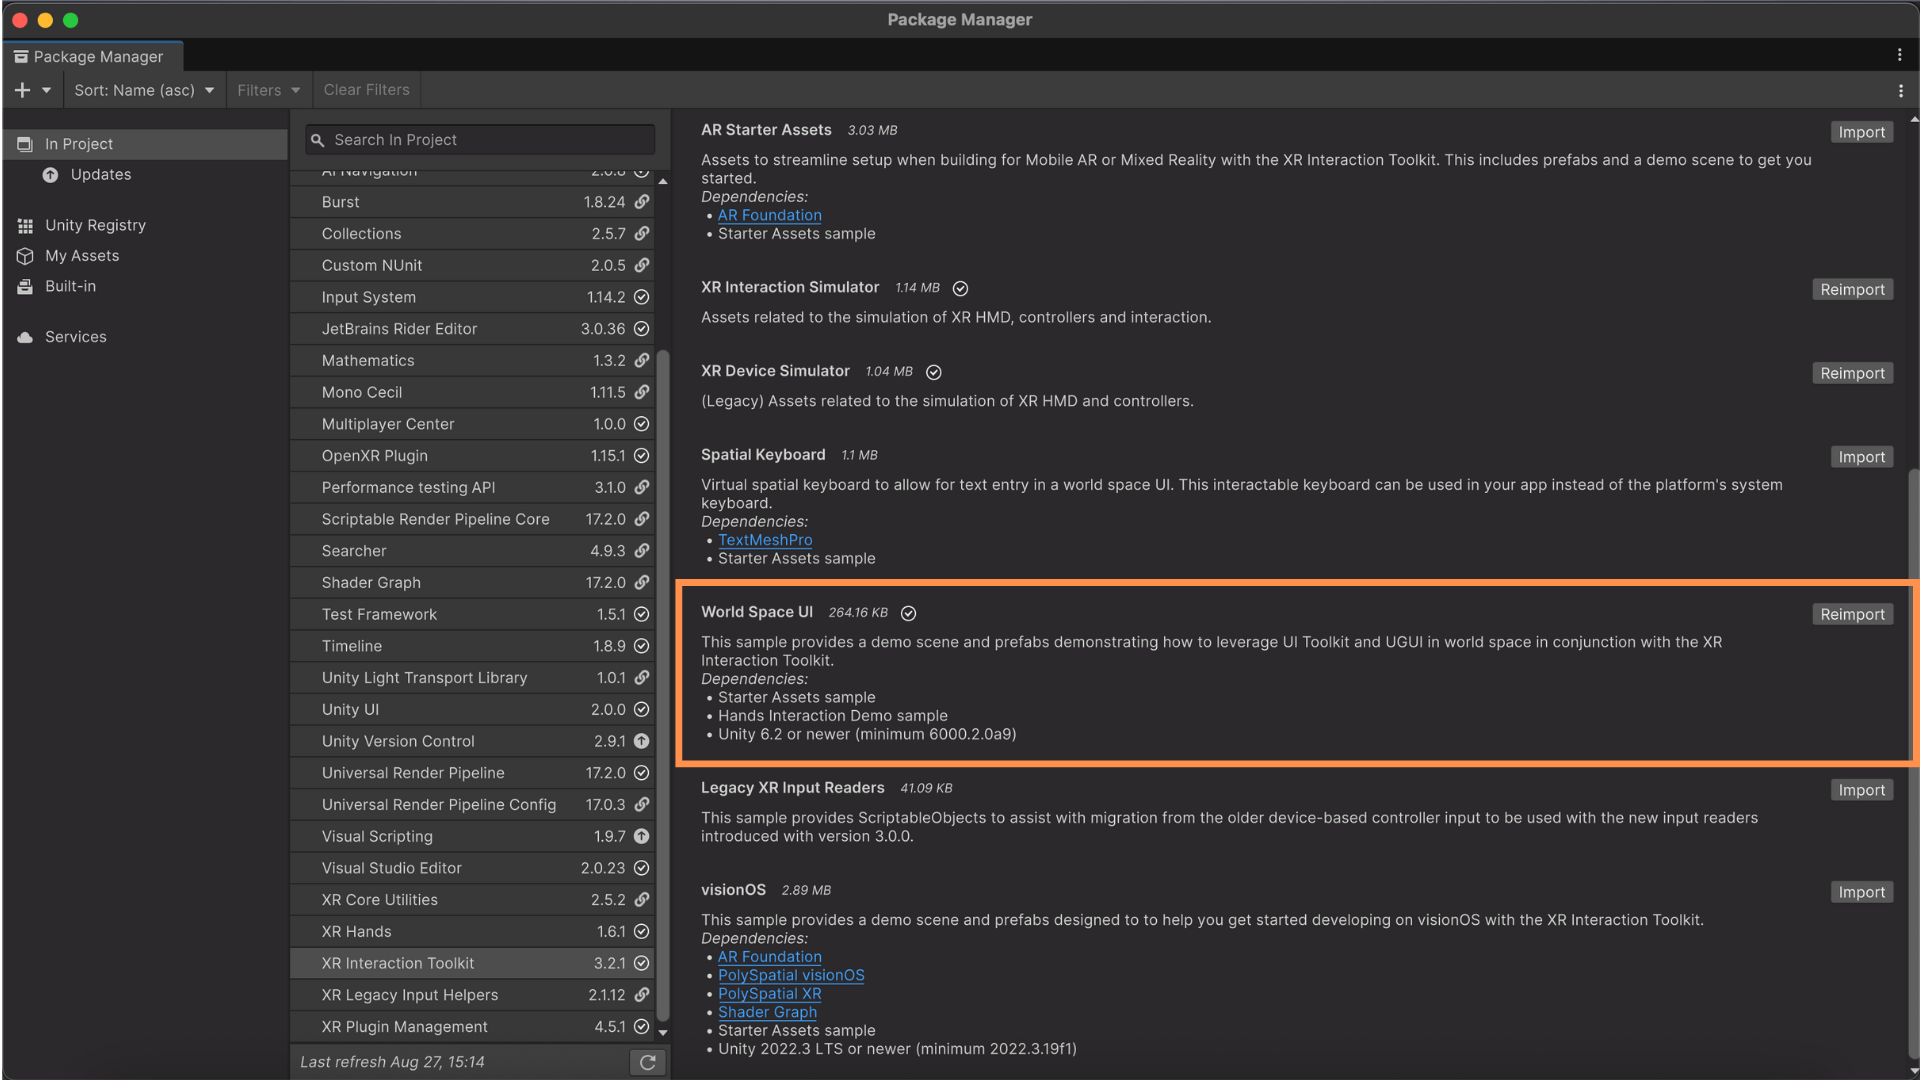Open AR Foundation link under AR Starter Assets

click(x=769, y=215)
